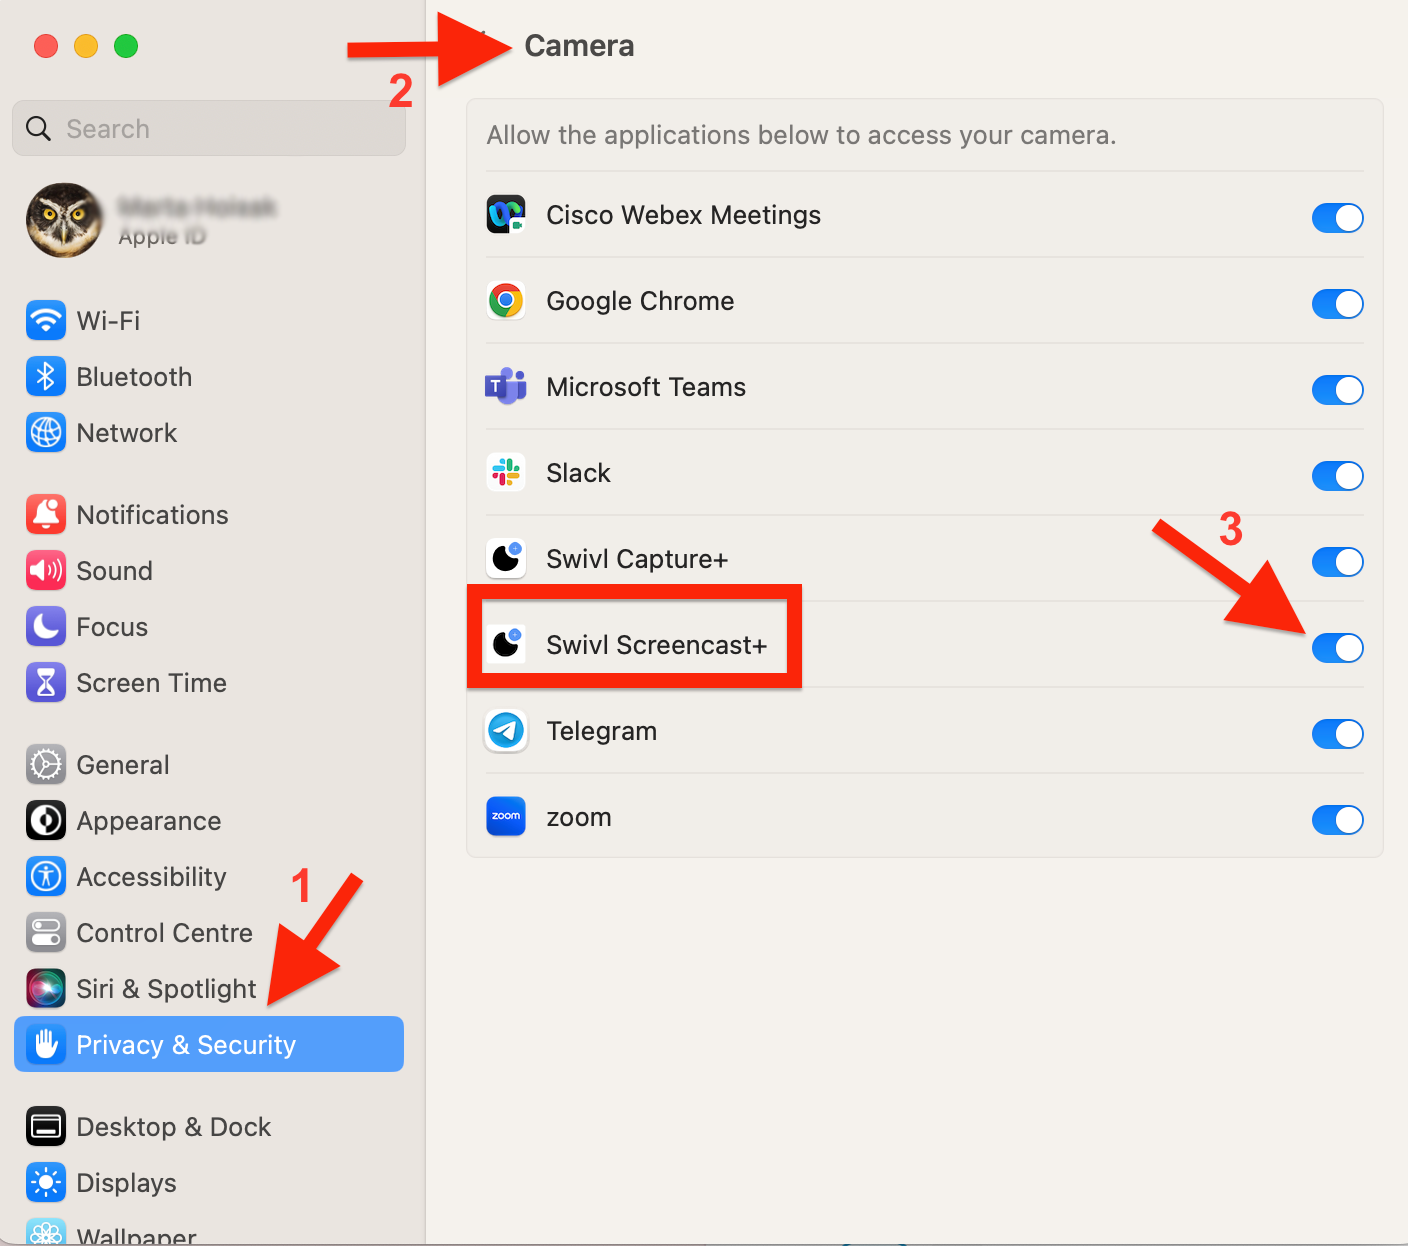This screenshot has height=1246, width=1408.
Task: Select Wi-Fi in the sidebar
Action: [209, 321]
